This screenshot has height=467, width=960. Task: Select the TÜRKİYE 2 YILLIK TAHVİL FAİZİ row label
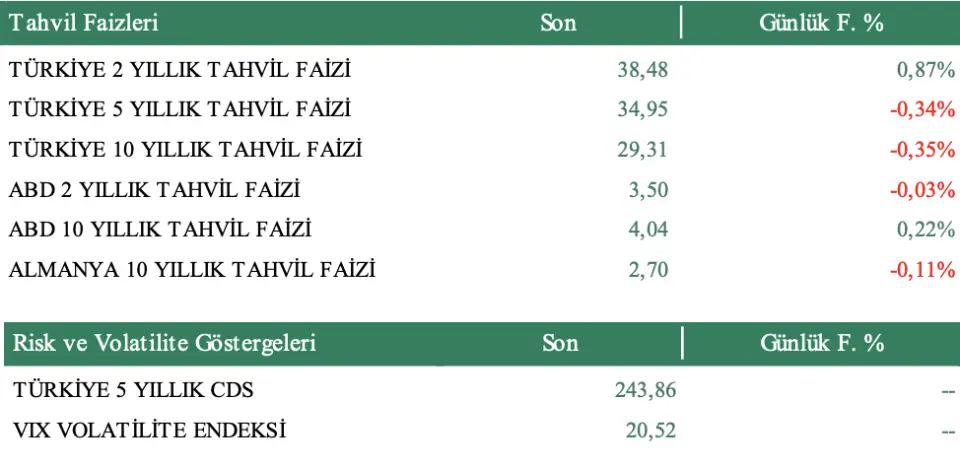(x=180, y=70)
